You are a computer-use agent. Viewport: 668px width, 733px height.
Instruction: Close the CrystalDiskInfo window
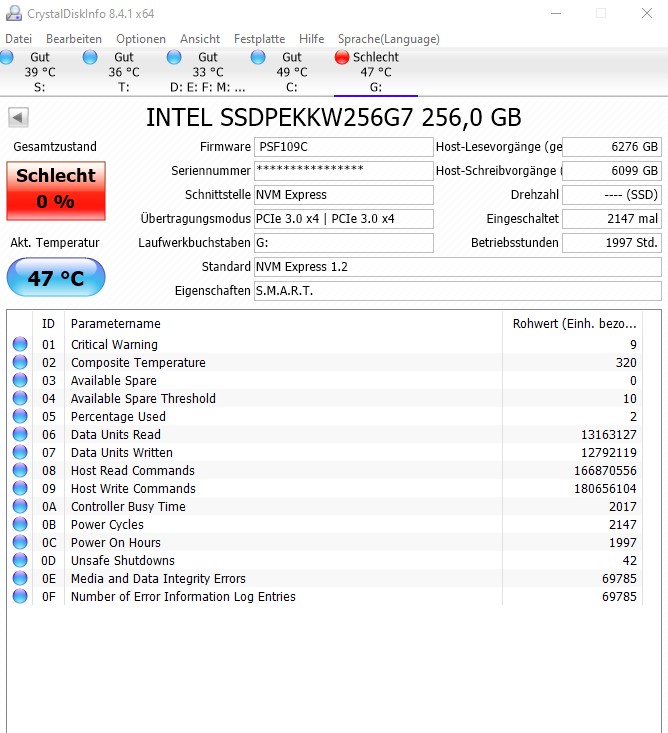point(647,13)
